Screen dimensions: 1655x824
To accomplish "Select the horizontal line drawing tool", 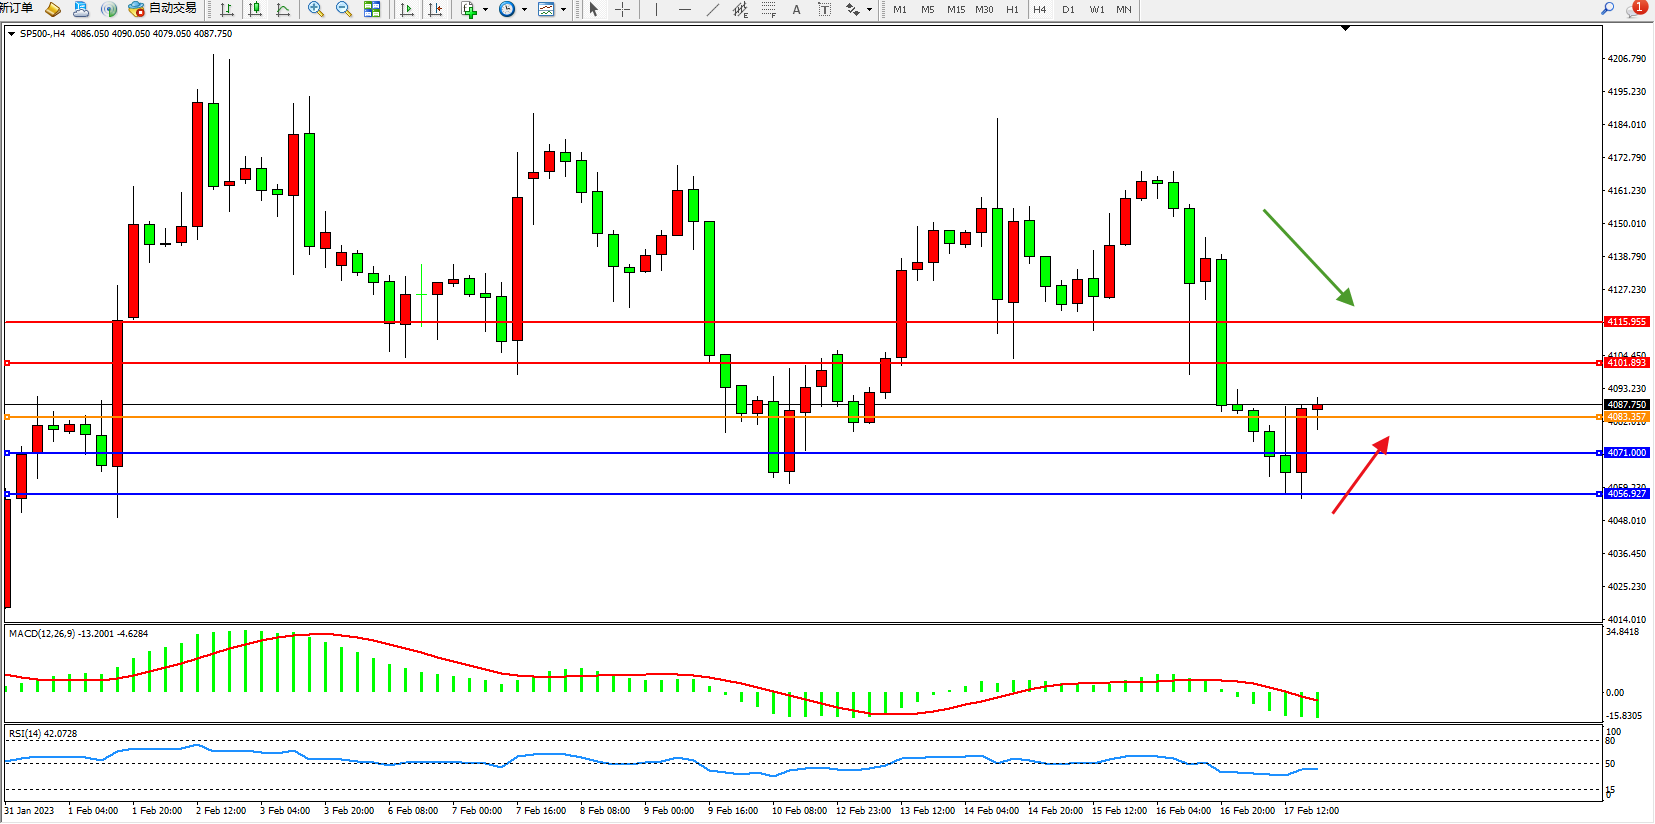I will [x=684, y=9].
